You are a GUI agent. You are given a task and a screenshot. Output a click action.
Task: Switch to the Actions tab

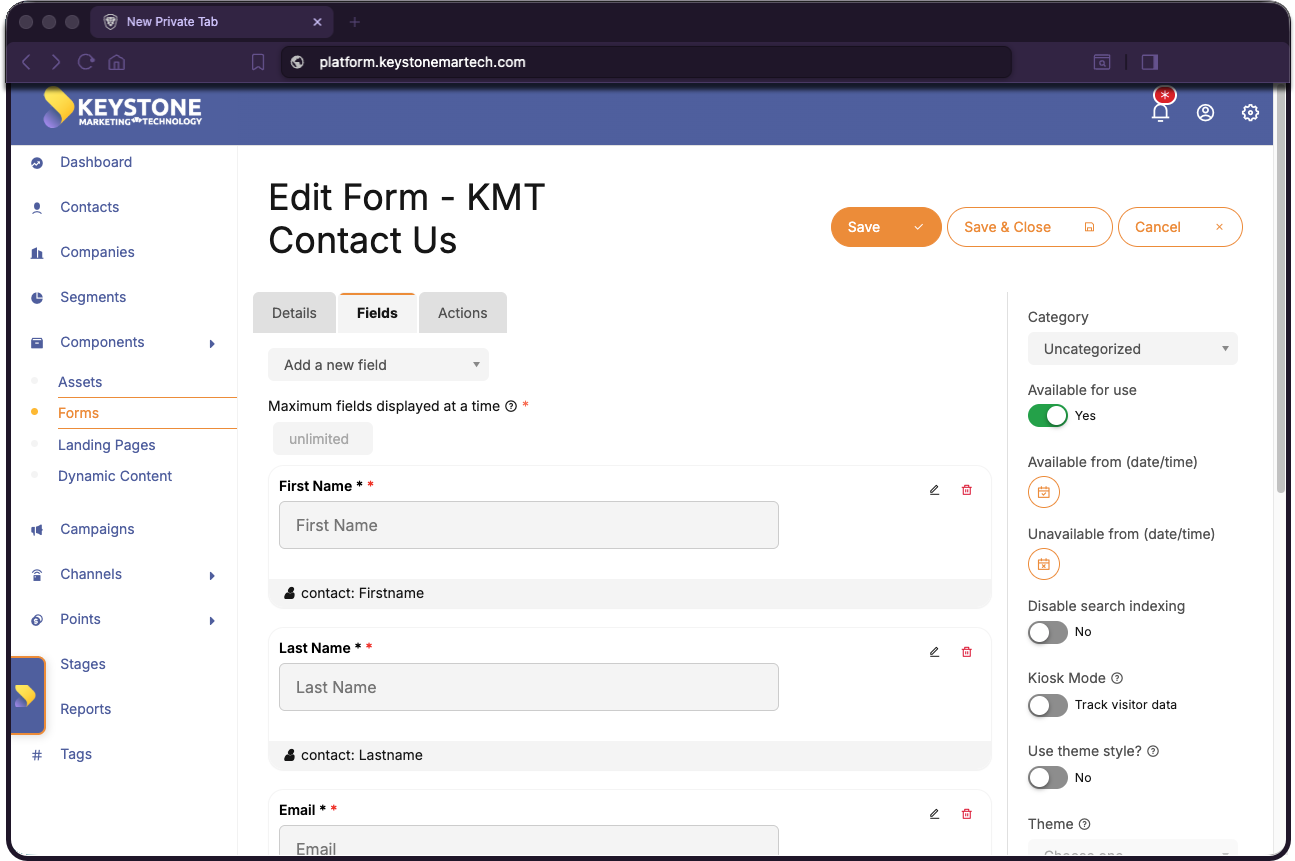pyautogui.click(x=462, y=313)
